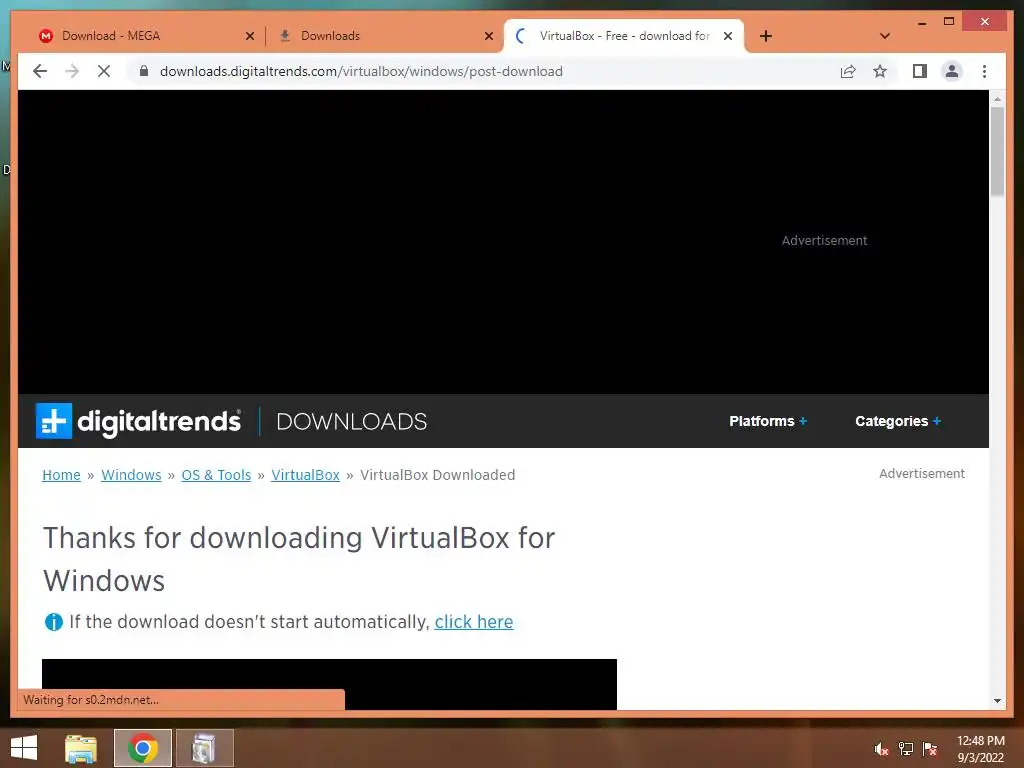Click the address bar URL
This screenshot has height=768, width=1024.
coord(361,71)
